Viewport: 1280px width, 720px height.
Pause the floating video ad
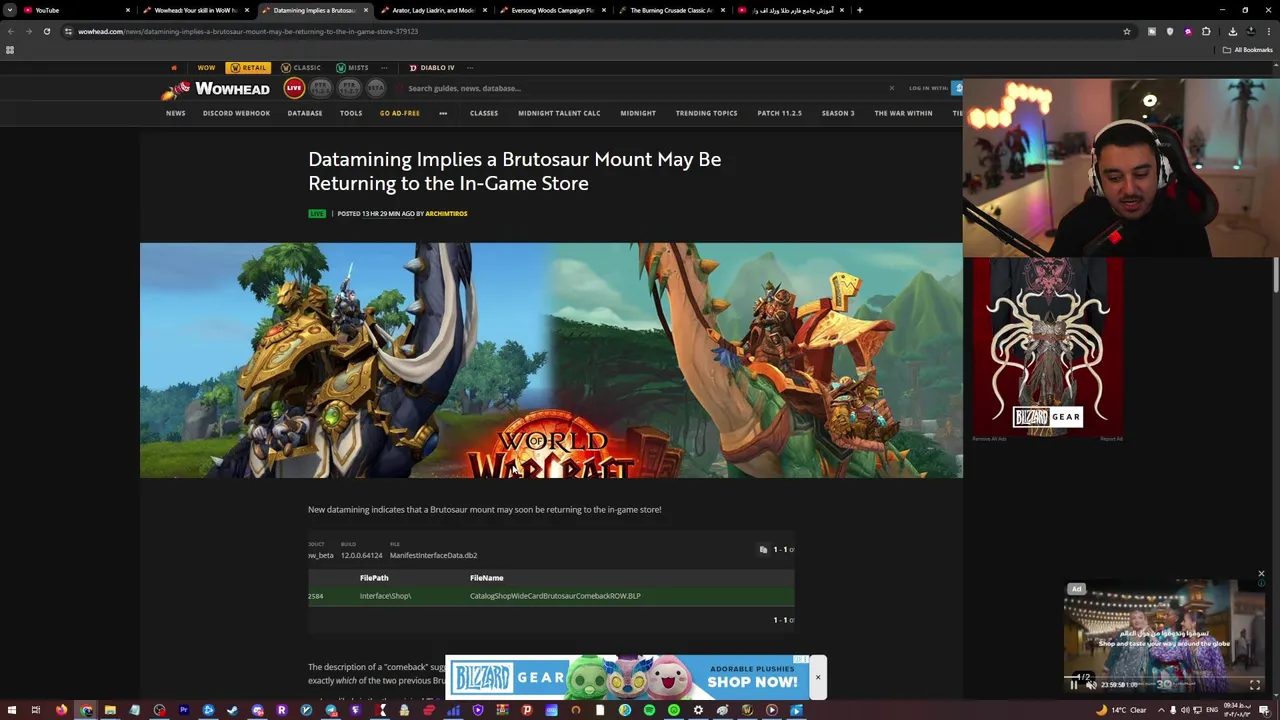(x=1074, y=685)
